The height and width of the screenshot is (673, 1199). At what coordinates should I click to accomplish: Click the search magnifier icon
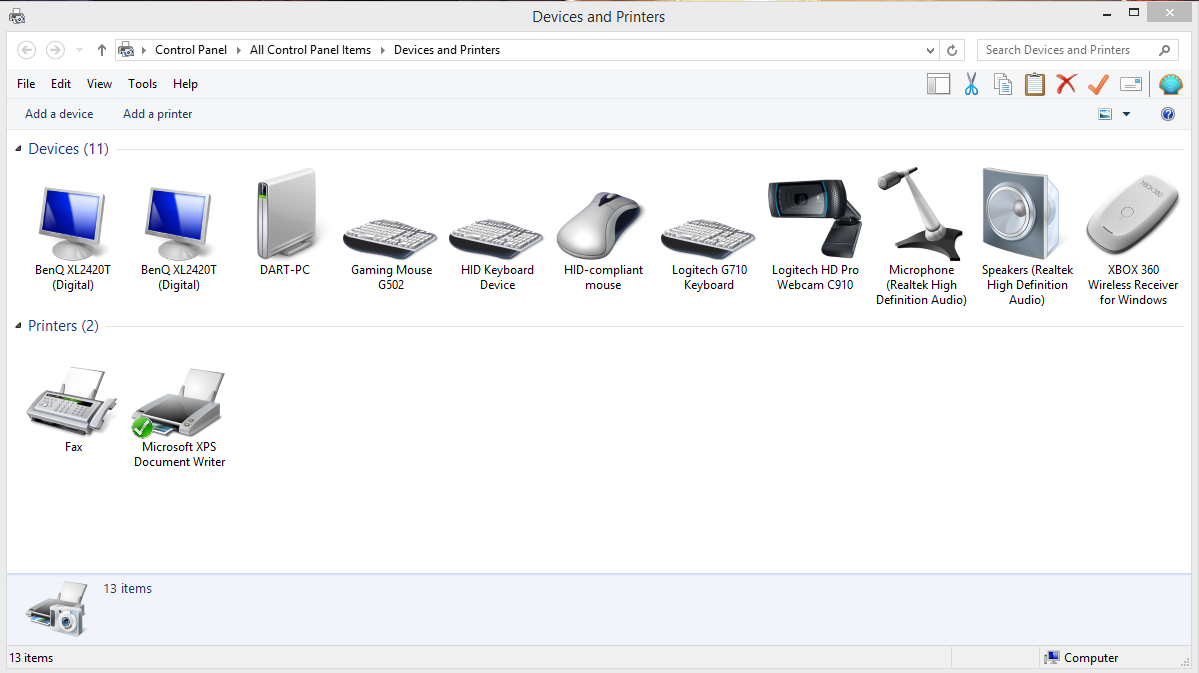click(1165, 50)
